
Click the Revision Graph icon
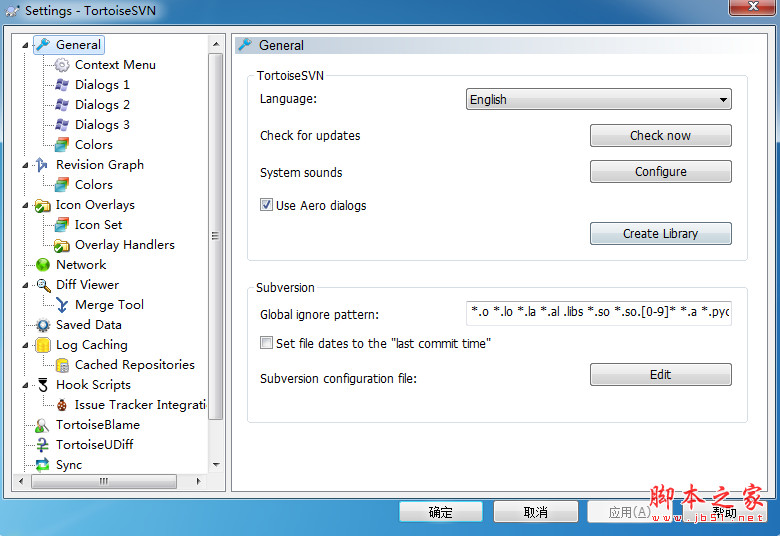click(x=42, y=165)
